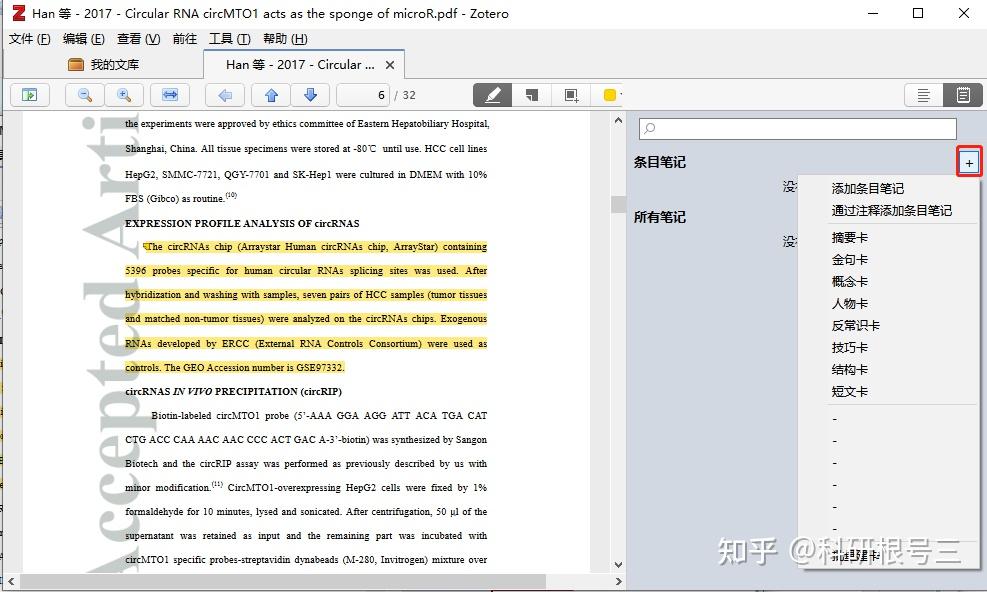This screenshot has width=987, height=592.
Task: Select the sticky note annotation tool
Action: click(532, 94)
